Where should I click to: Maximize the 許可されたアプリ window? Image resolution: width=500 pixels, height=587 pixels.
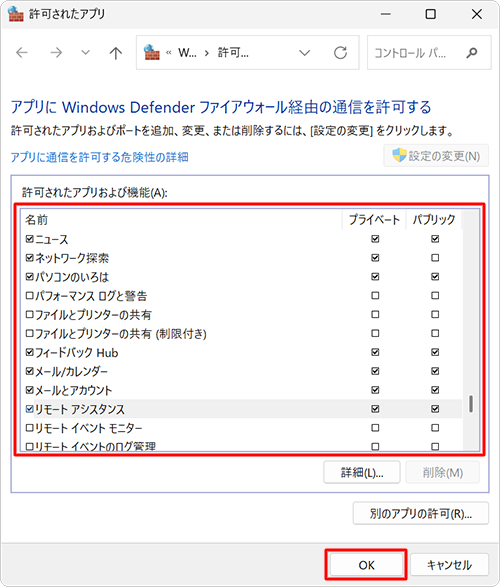[x=431, y=14]
